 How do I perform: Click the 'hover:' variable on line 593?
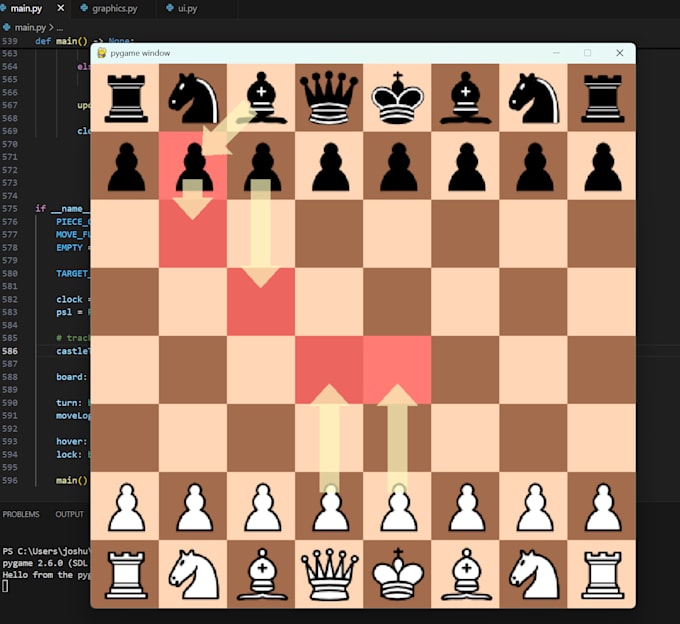coord(72,441)
